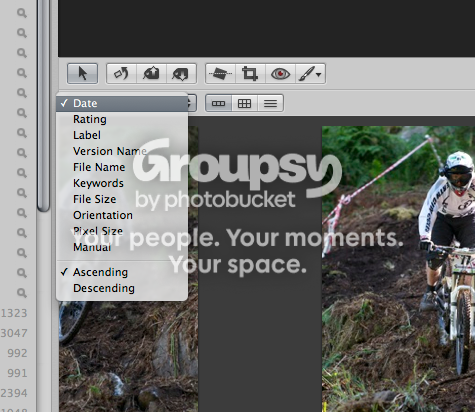Image resolution: width=475 pixels, height=412 pixels.
Task: Sort by Orientation
Action: pyautogui.click(x=122, y=215)
